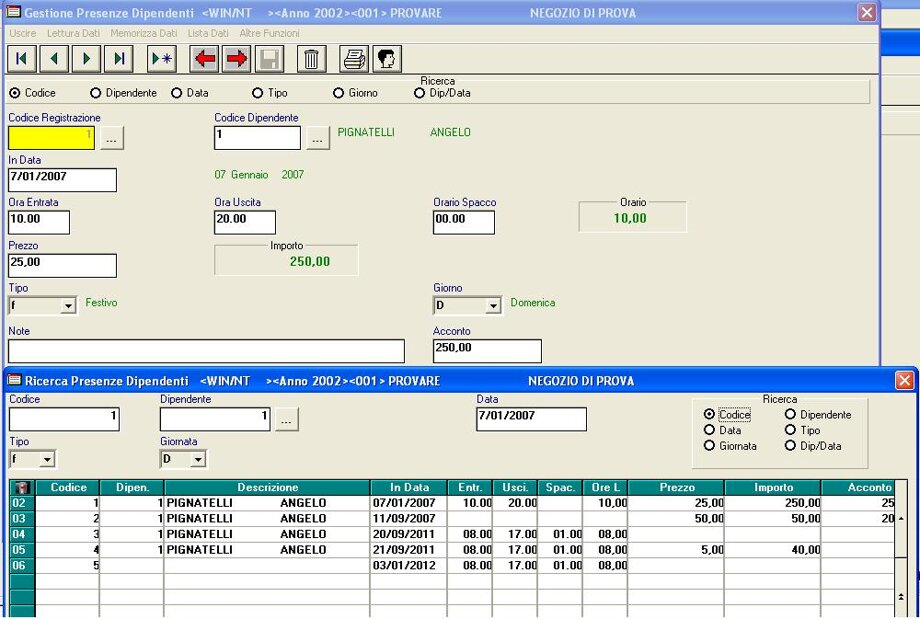
Task: Click the red left arrow button
Action: point(205,59)
